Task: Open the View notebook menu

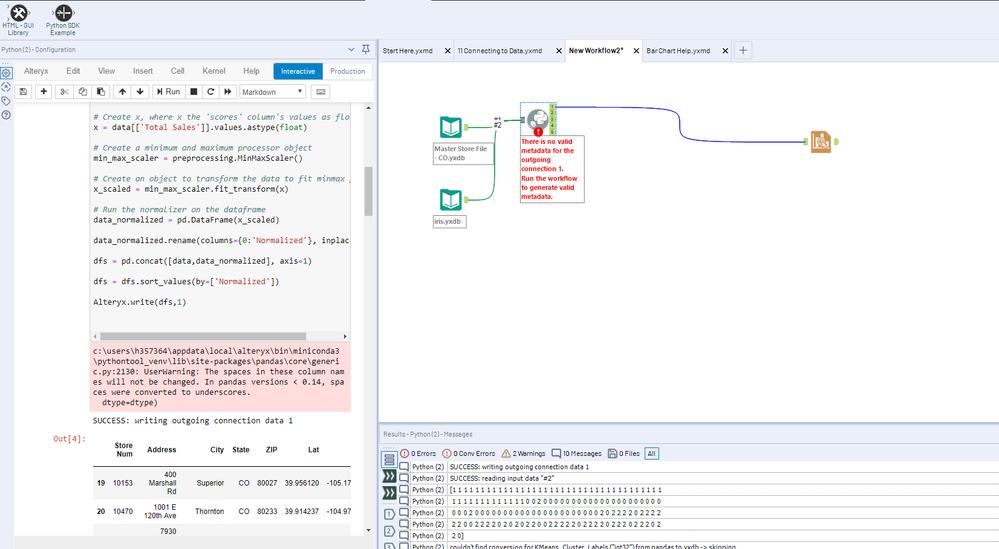Action: coord(106,71)
